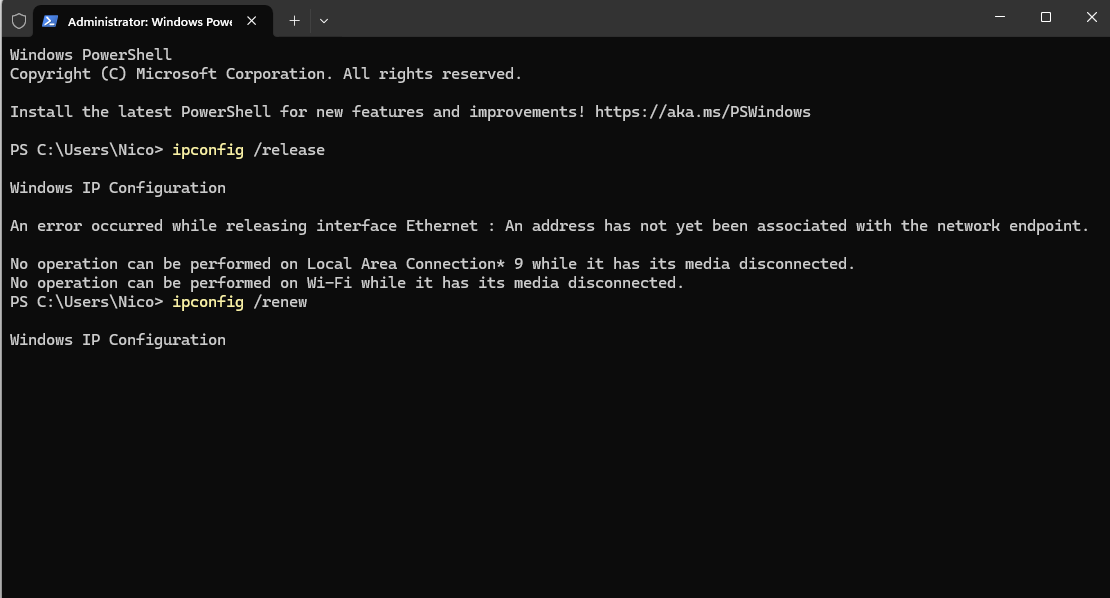Open the new tab dropdown chevron
The image size is (1110, 598).
tap(323, 20)
